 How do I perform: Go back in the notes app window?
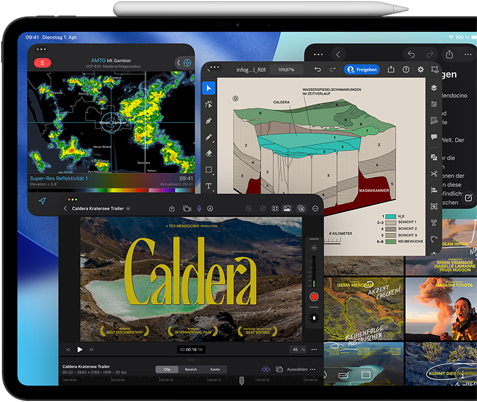coord(338,54)
